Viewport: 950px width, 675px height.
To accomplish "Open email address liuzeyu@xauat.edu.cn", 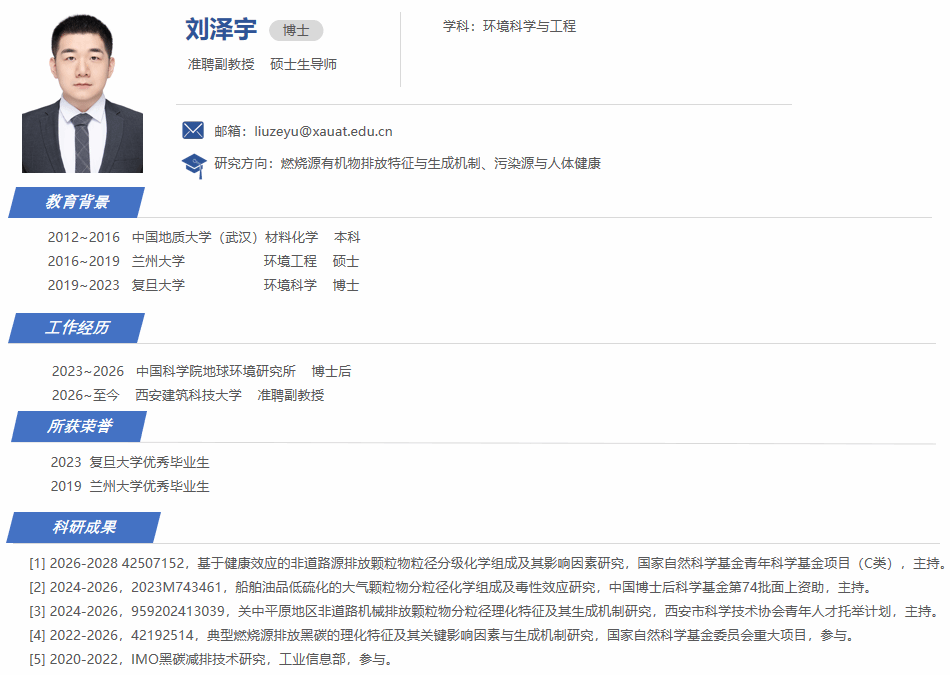I will point(323,131).
